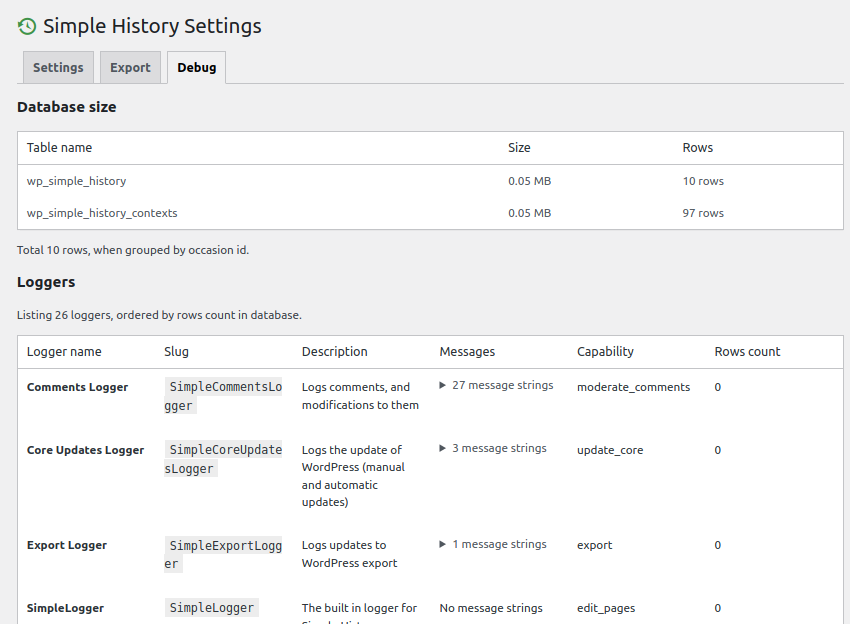The image size is (850, 624).
Task: Click the Rows column header
Action: click(x=698, y=147)
